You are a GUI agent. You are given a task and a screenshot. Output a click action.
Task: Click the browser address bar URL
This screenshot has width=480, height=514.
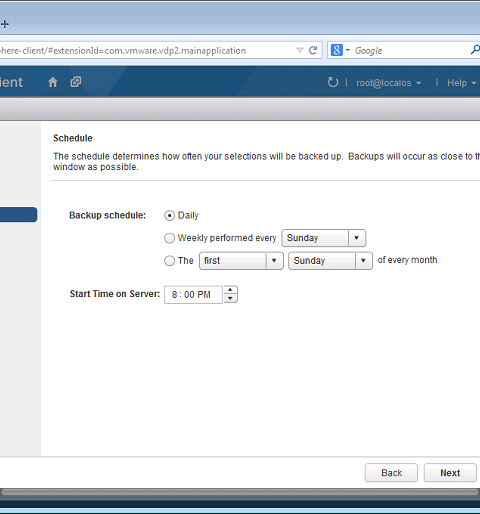point(123,51)
